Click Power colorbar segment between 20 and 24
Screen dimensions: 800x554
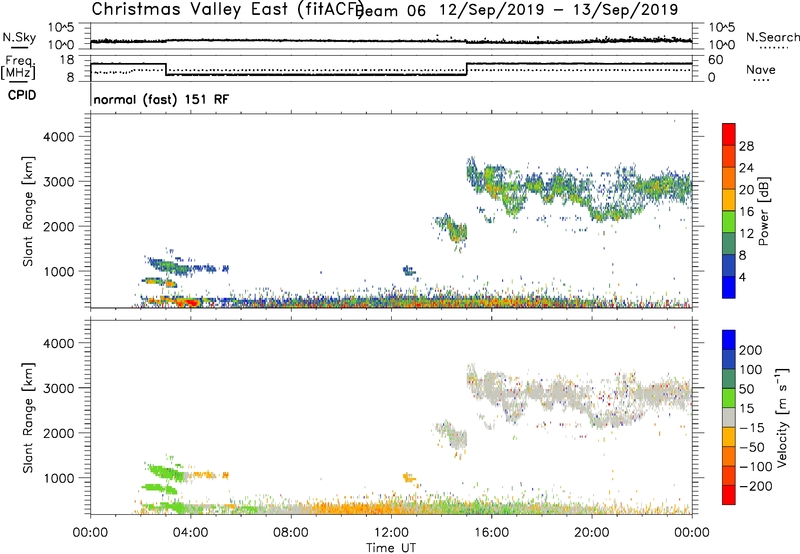point(729,178)
